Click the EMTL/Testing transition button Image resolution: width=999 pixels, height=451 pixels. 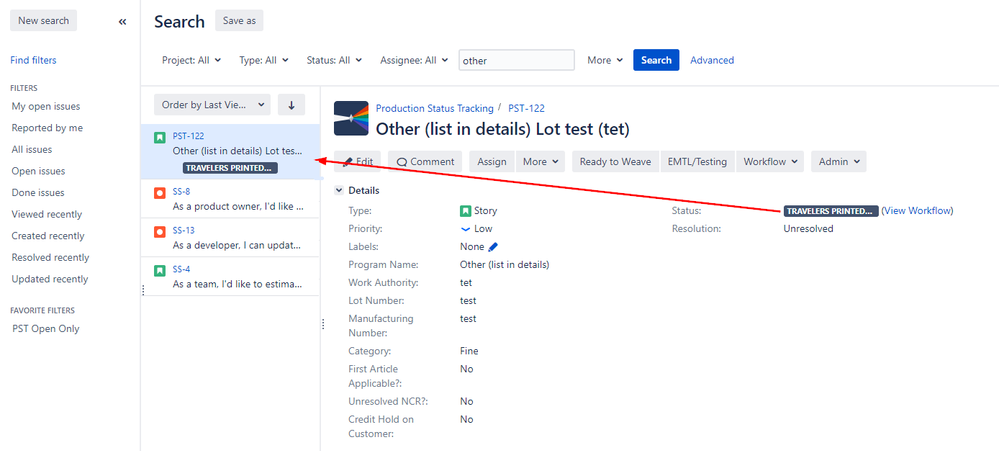point(697,162)
